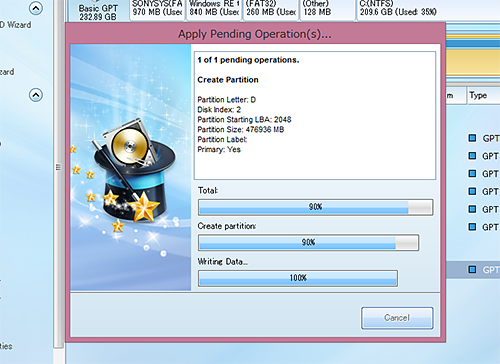Viewport: 500px width, 364px height.
Task: Click the 'Partition Starting LBA: 2048' line
Action: [x=244, y=120]
